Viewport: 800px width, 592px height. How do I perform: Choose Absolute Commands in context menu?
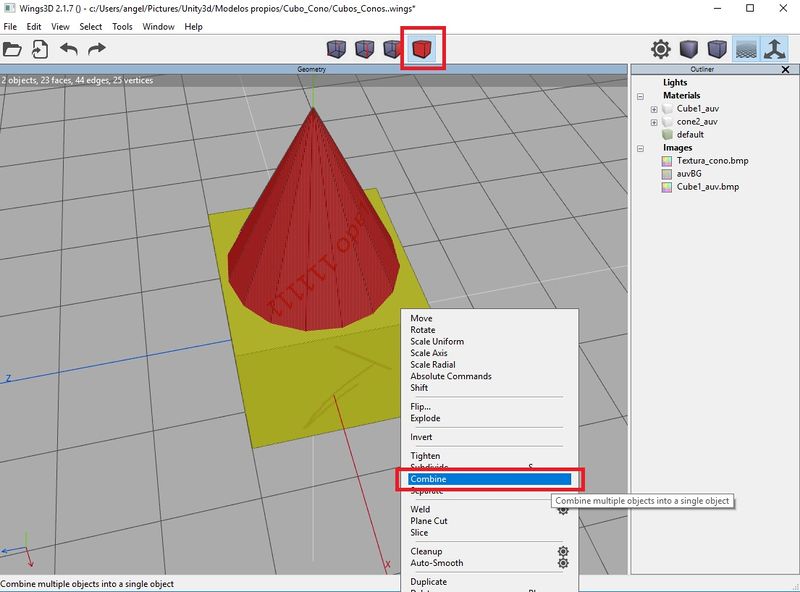[451, 376]
